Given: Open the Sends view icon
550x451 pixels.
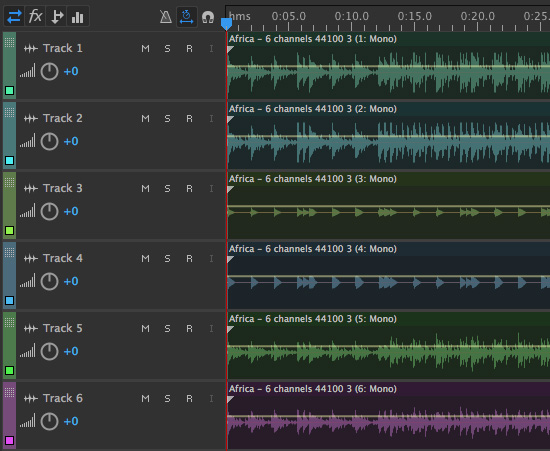Looking at the screenshot, I should (x=56, y=16).
